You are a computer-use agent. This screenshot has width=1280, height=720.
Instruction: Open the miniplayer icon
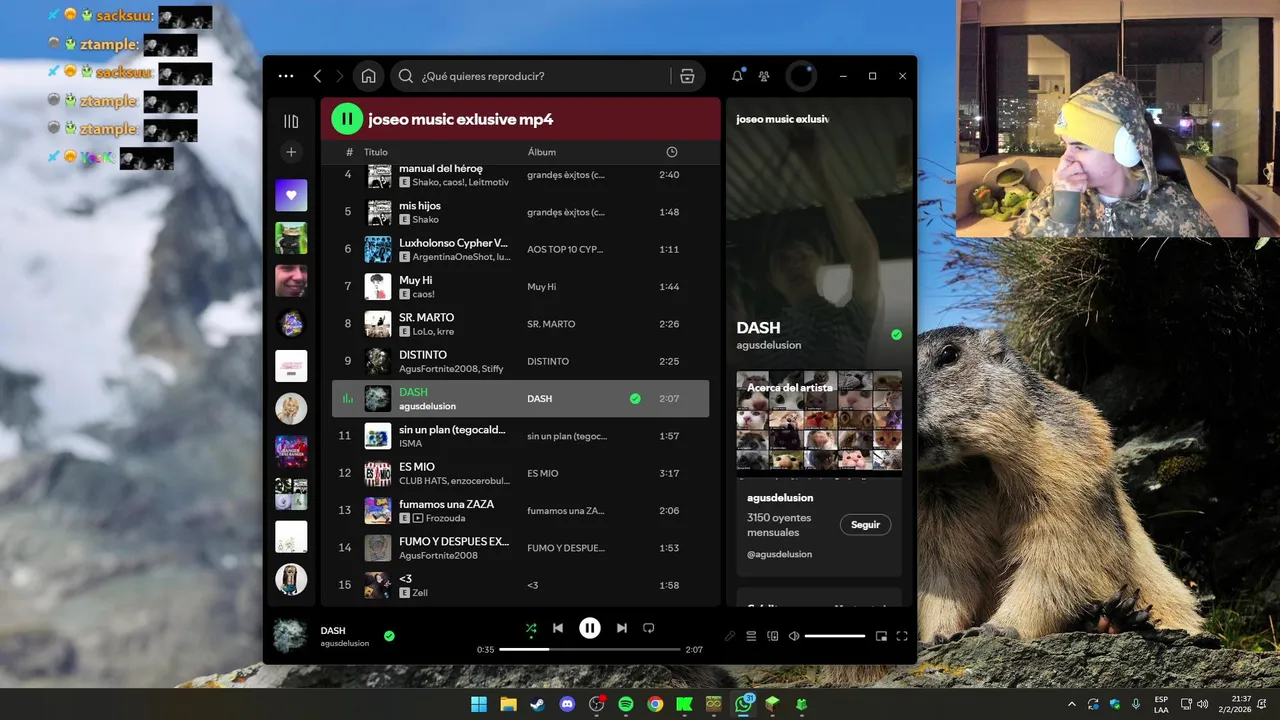click(881, 636)
